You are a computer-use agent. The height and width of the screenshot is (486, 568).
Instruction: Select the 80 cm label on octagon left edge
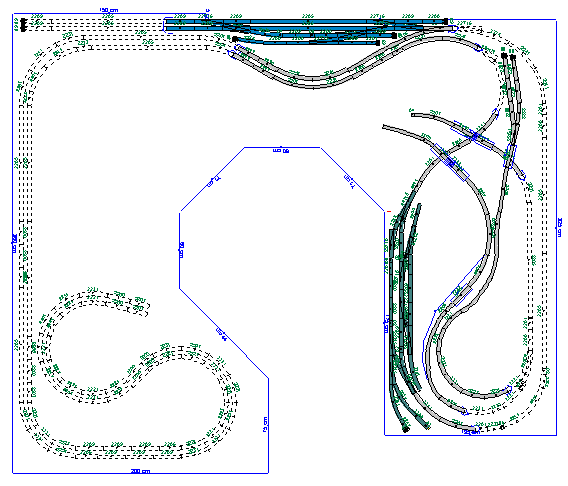pyautogui.click(x=181, y=250)
